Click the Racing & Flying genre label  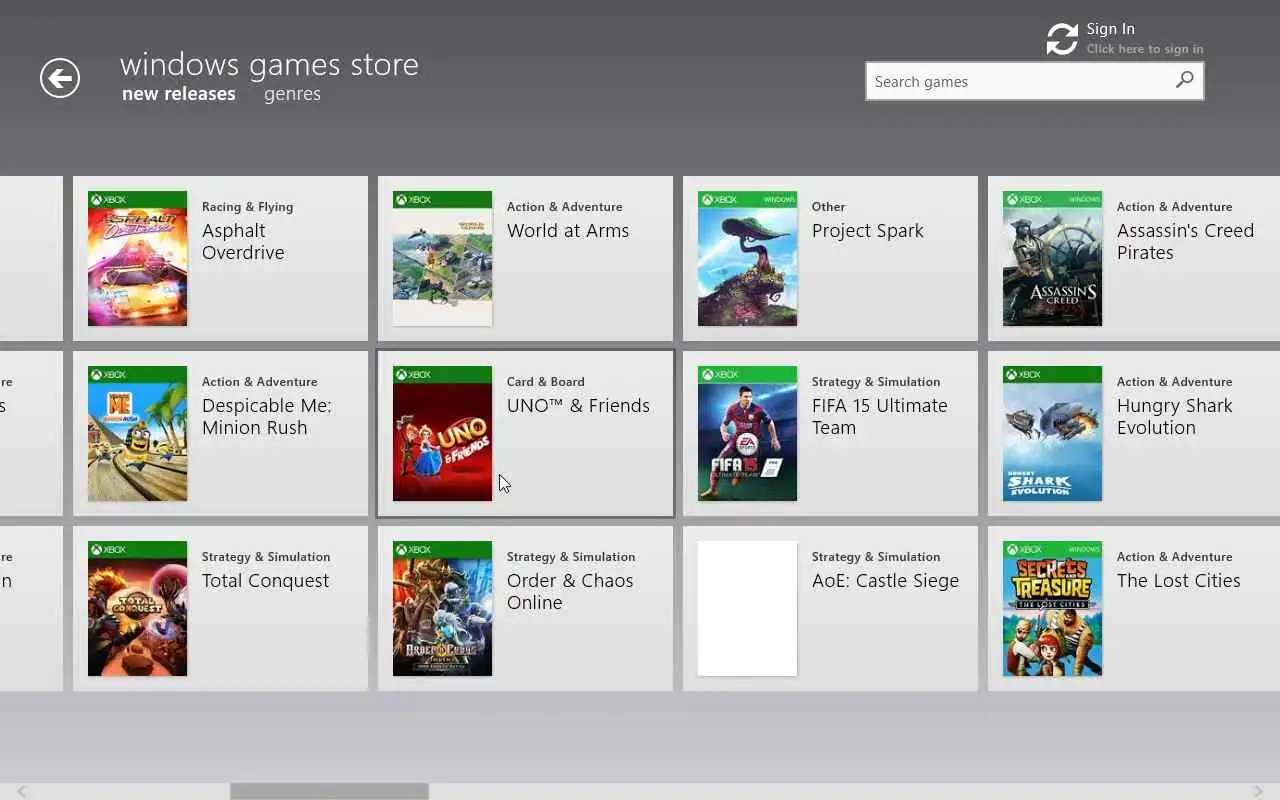[x=247, y=207]
